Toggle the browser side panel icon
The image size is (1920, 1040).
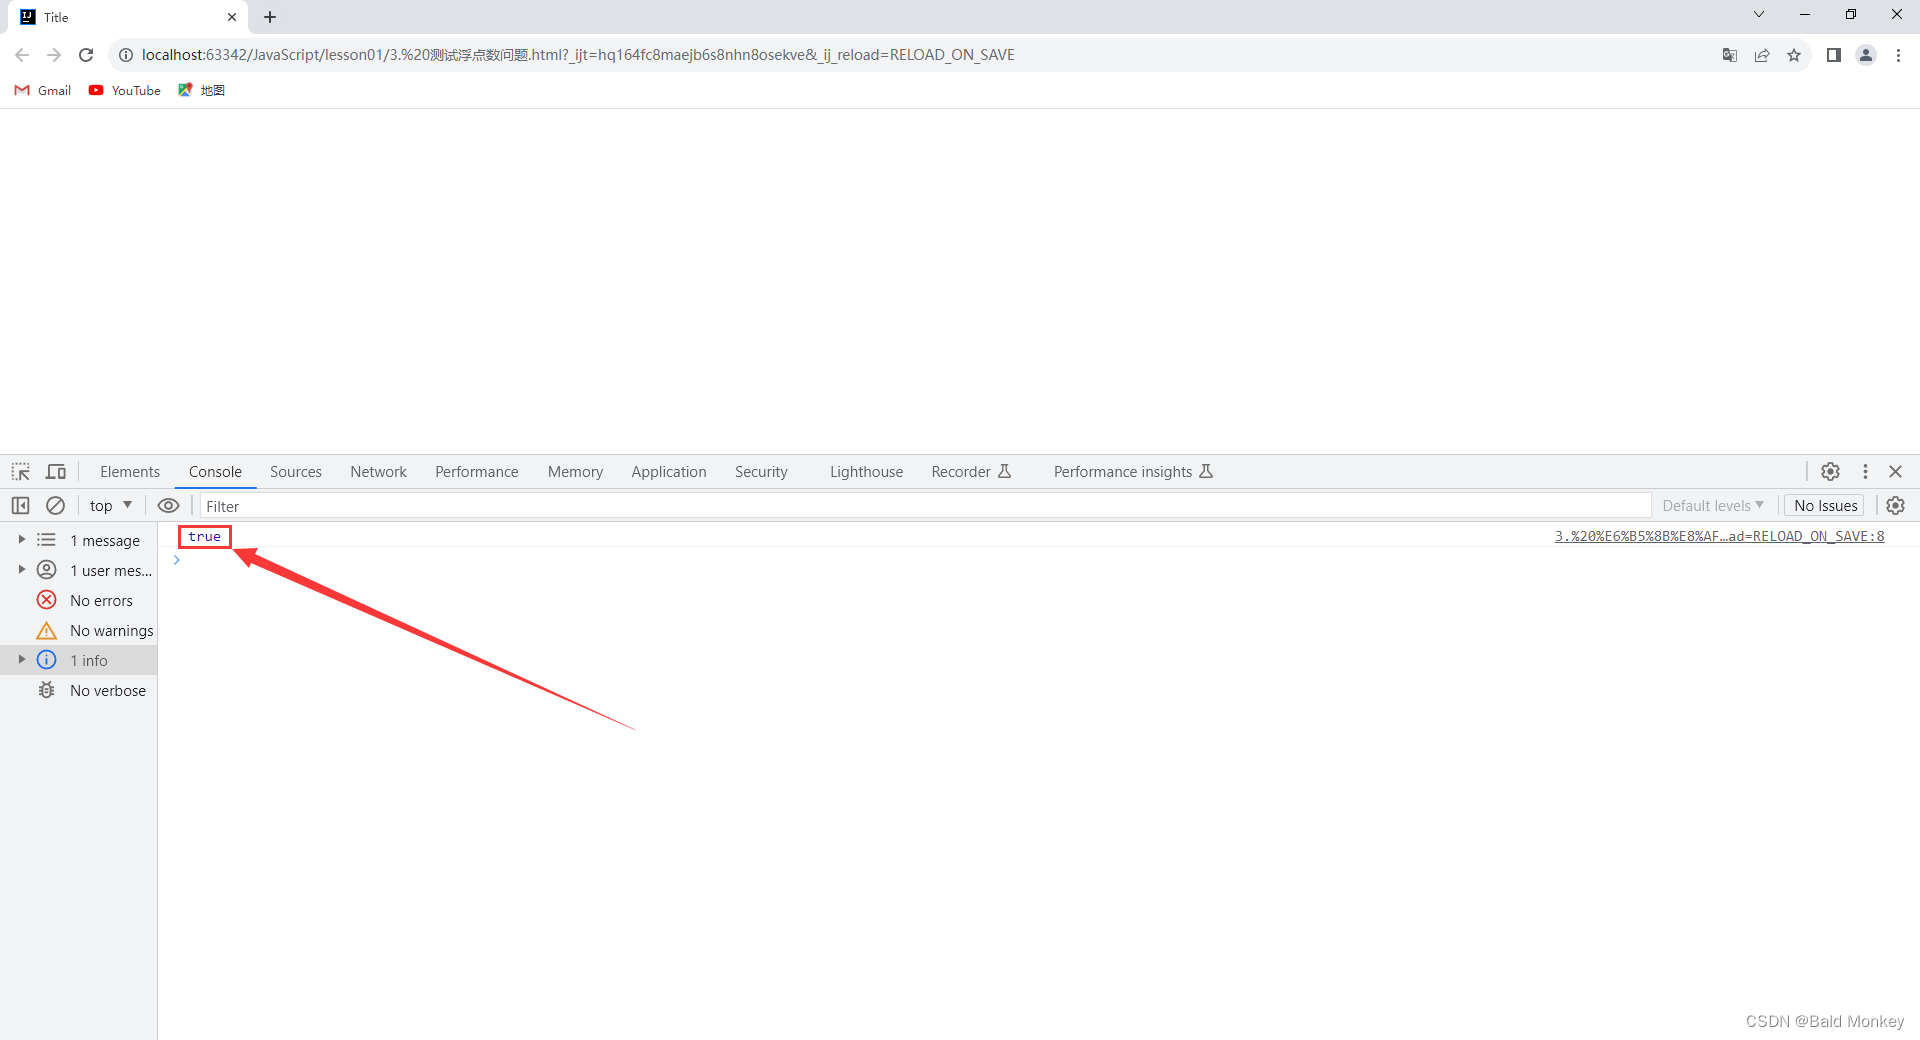[x=1833, y=55]
